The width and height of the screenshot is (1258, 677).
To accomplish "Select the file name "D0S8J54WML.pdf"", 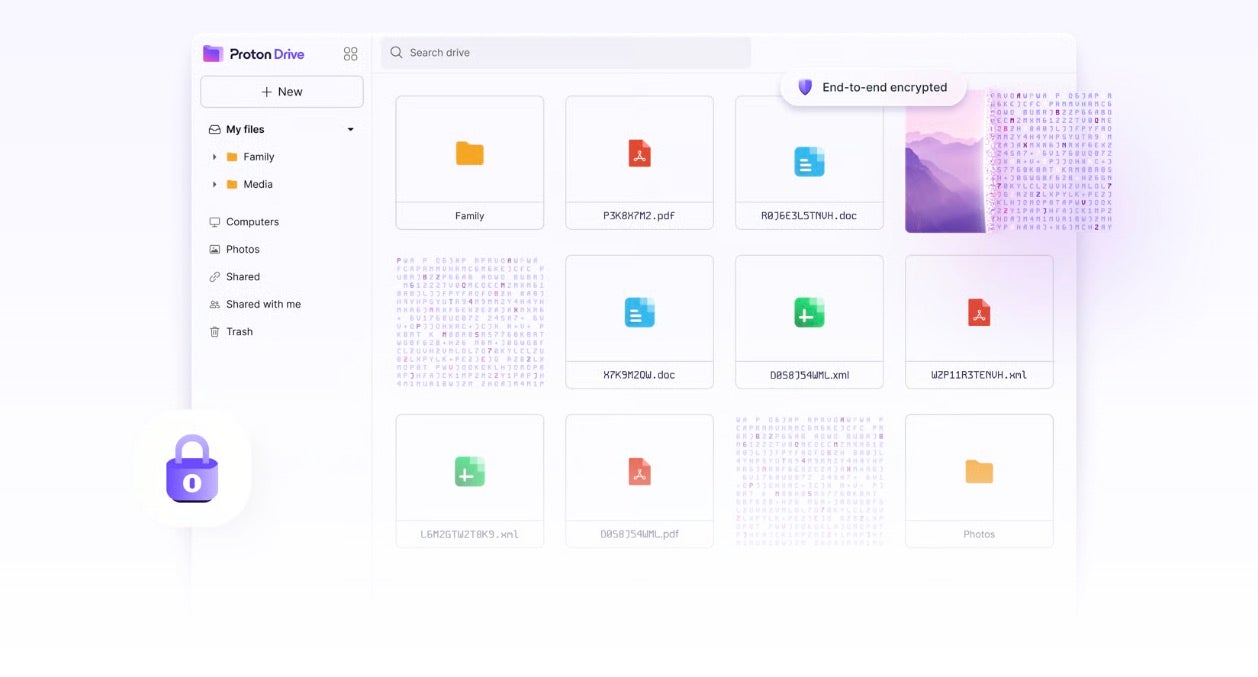I will click(x=640, y=535).
